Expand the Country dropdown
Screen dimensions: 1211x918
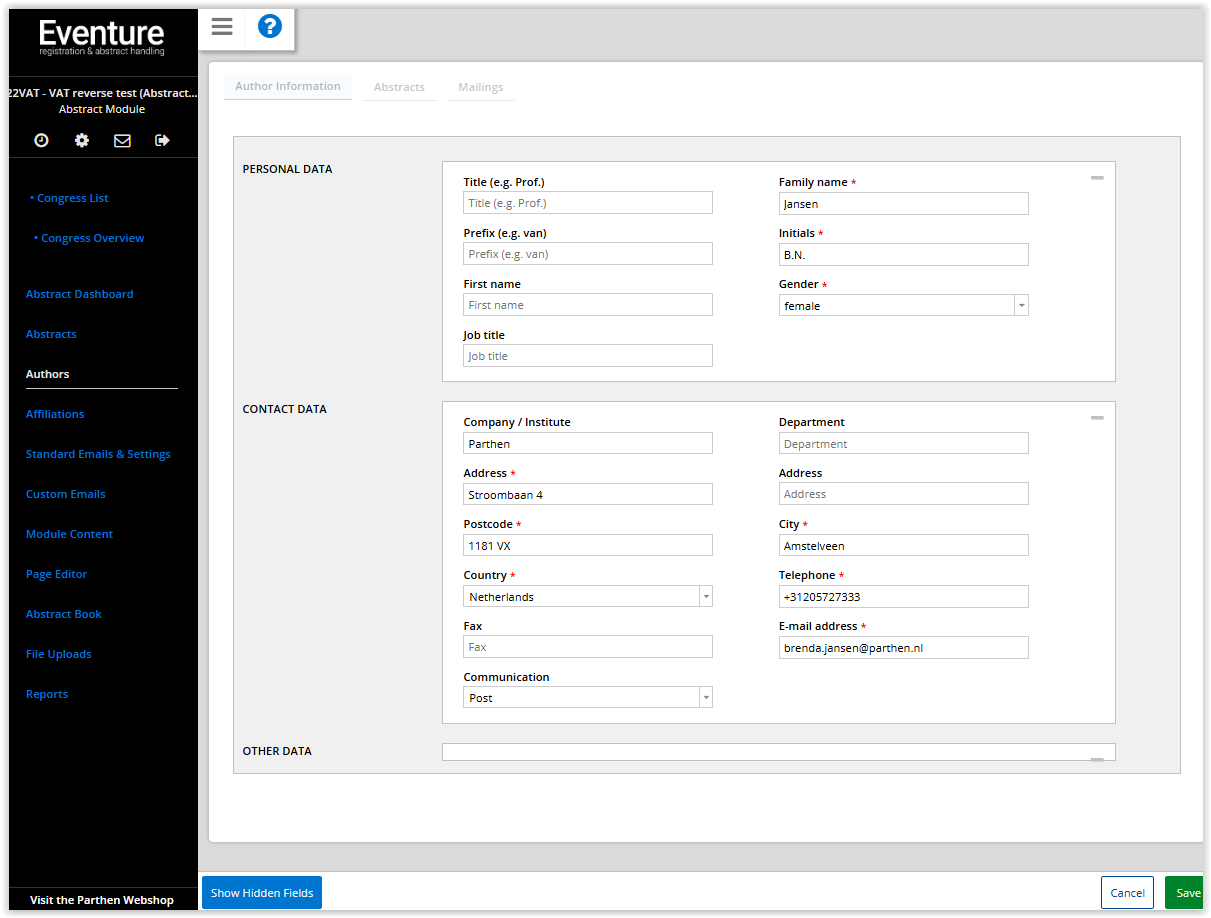(x=705, y=597)
